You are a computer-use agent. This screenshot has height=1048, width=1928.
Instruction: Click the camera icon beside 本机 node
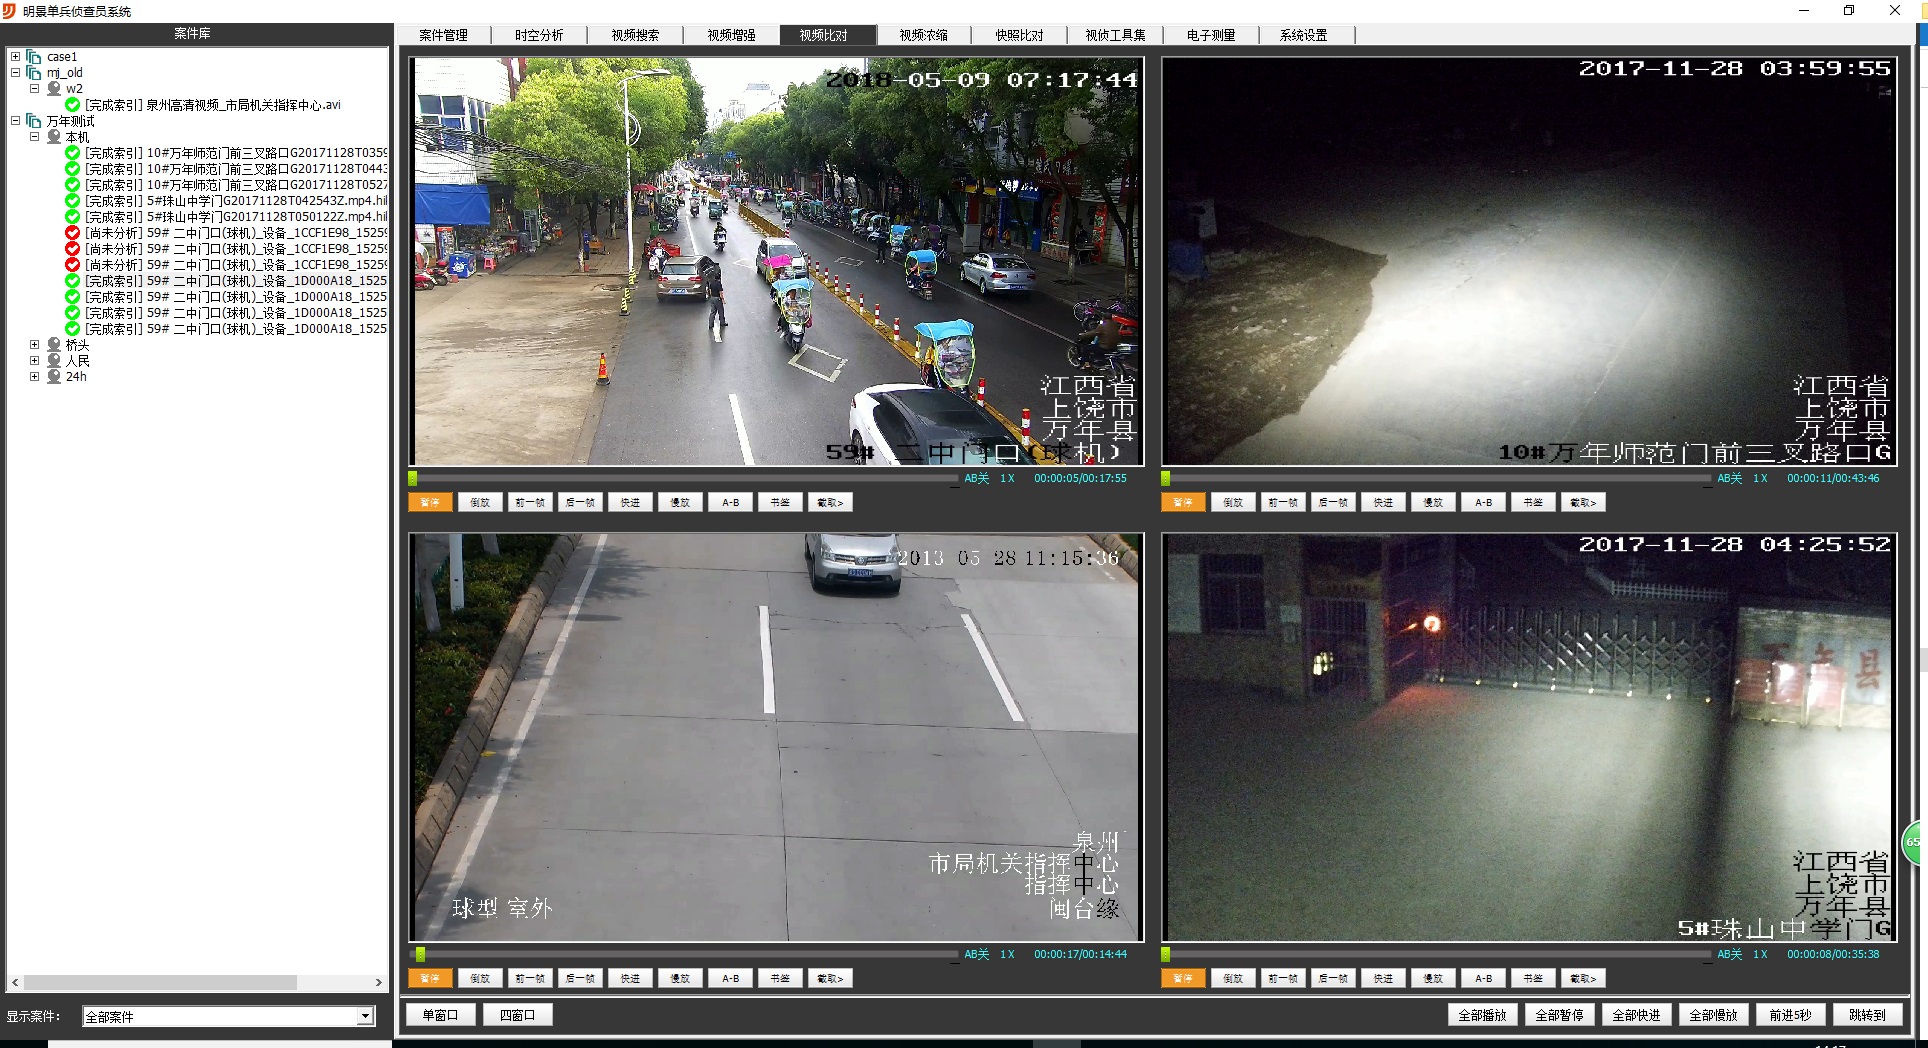click(54, 137)
